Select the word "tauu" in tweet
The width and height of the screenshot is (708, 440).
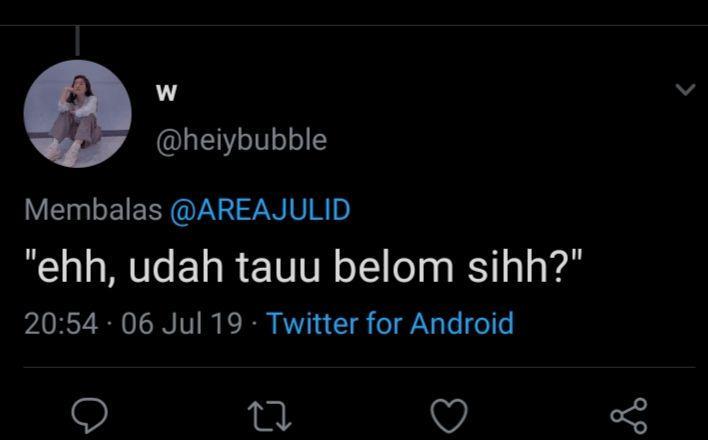click(278, 269)
